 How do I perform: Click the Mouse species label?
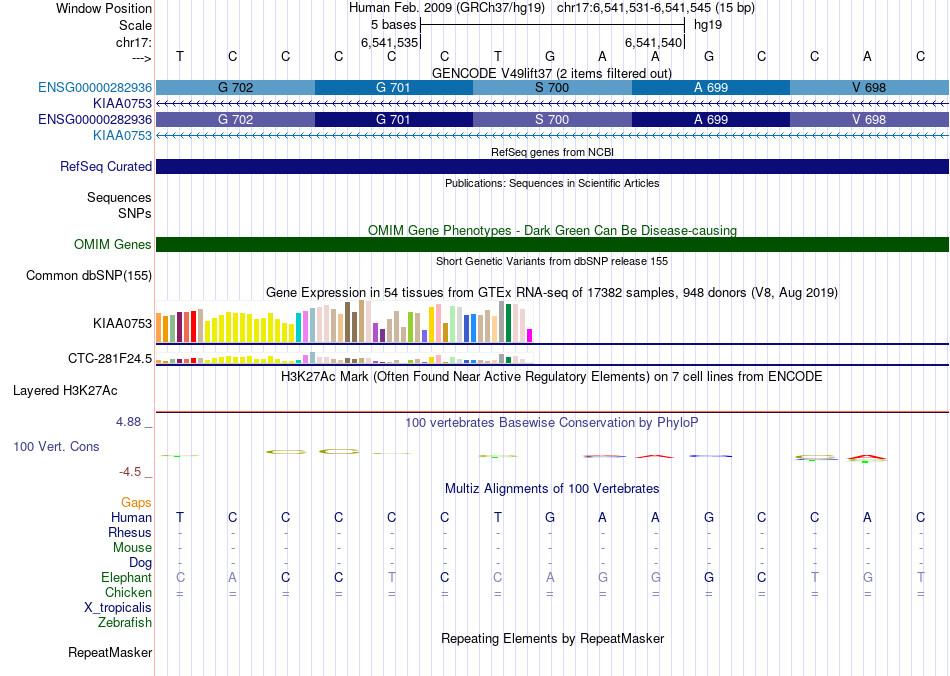[x=133, y=548]
